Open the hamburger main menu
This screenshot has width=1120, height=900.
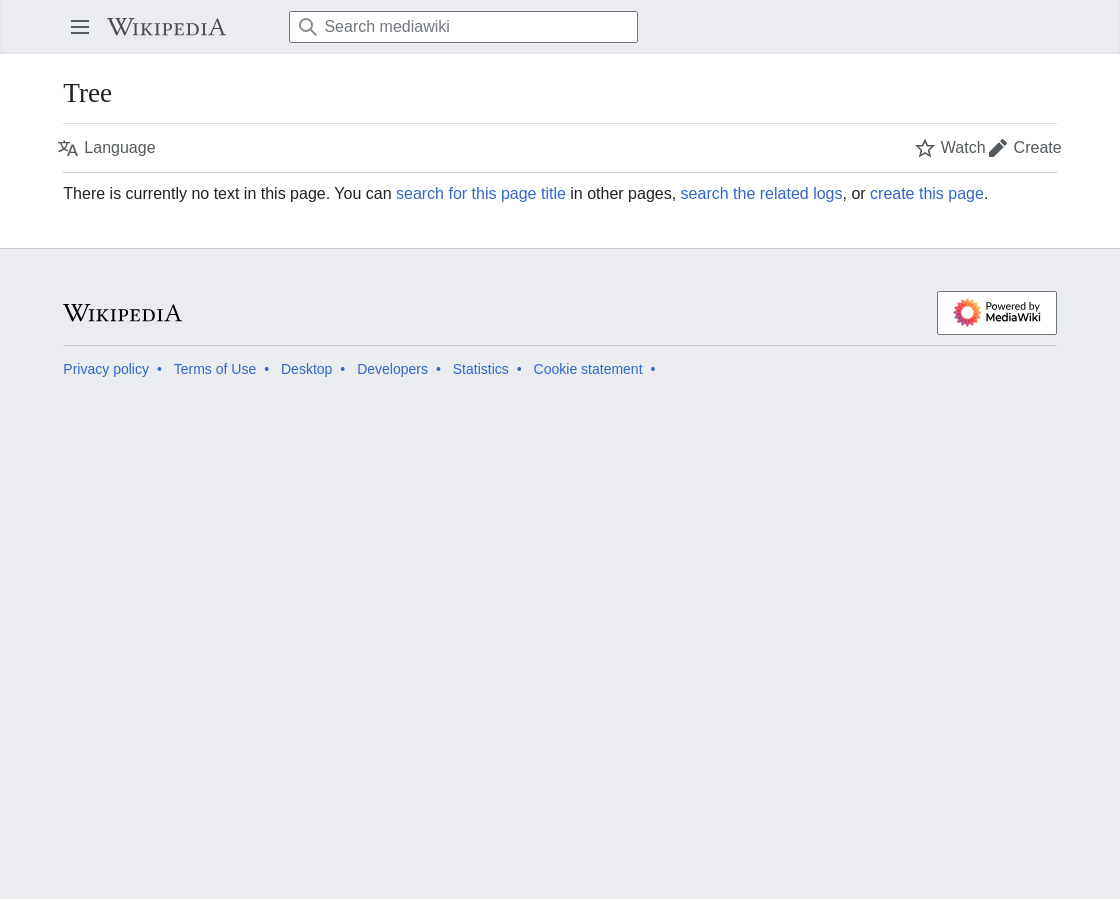[x=80, y=27]
